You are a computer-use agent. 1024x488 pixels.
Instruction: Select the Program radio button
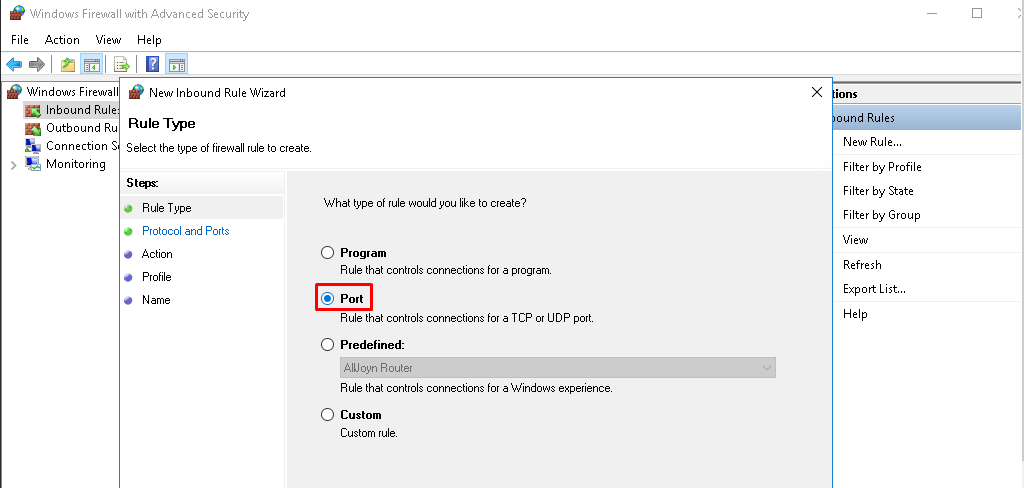coord(327,253)
